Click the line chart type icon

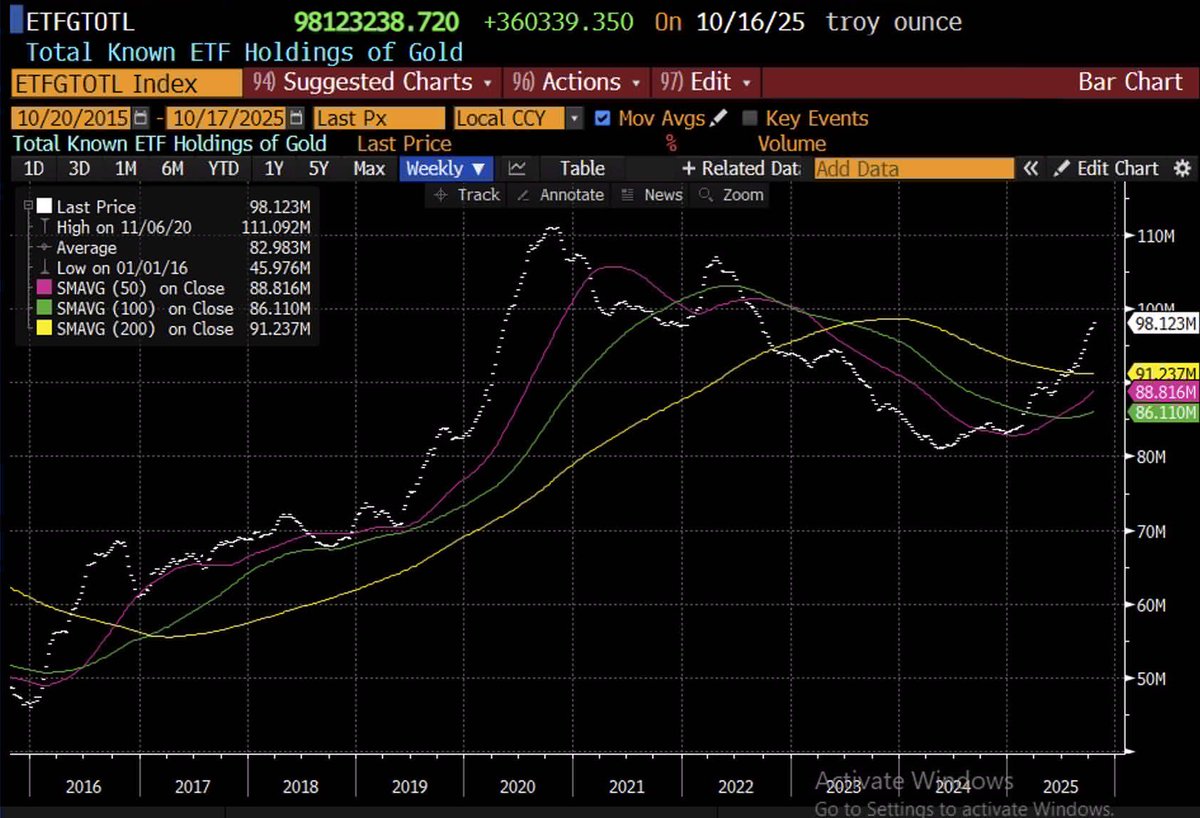click(x=517, y=169)
